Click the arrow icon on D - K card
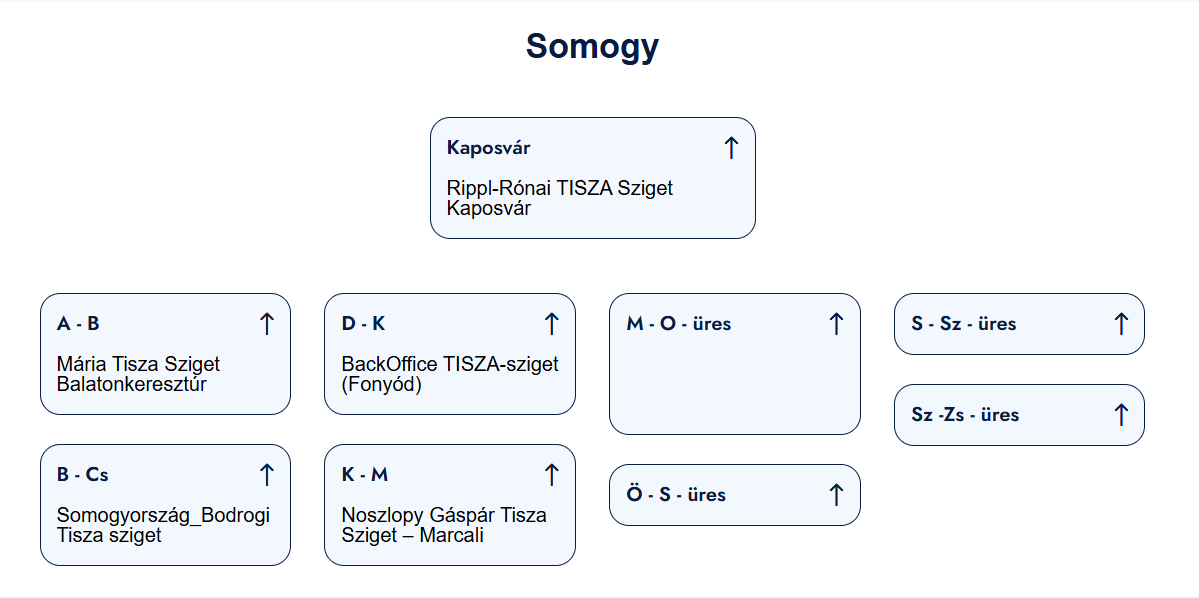This screenshot has height=598, width=1199. 551,324
